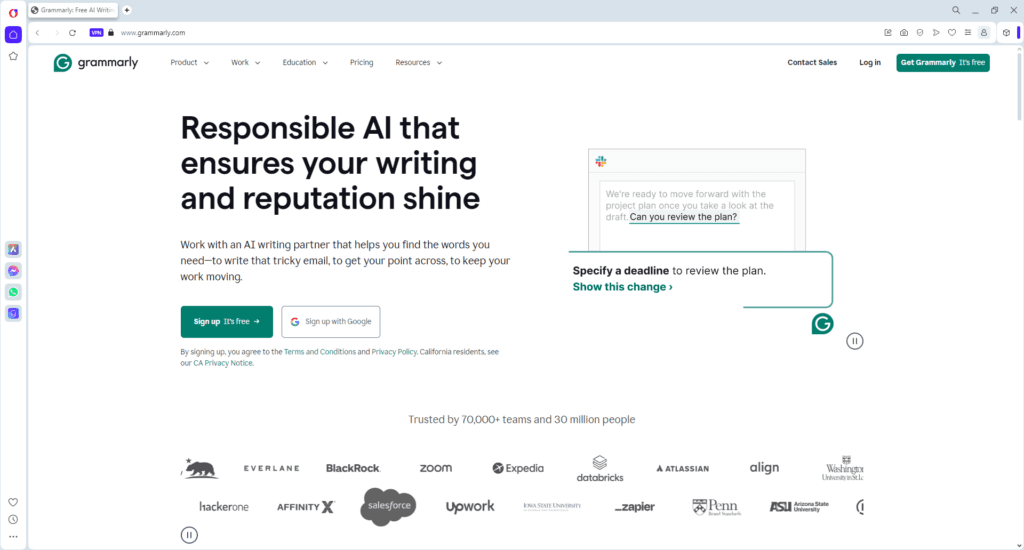
Task: Click the BlackRock logo
Action: click(353, 468)
